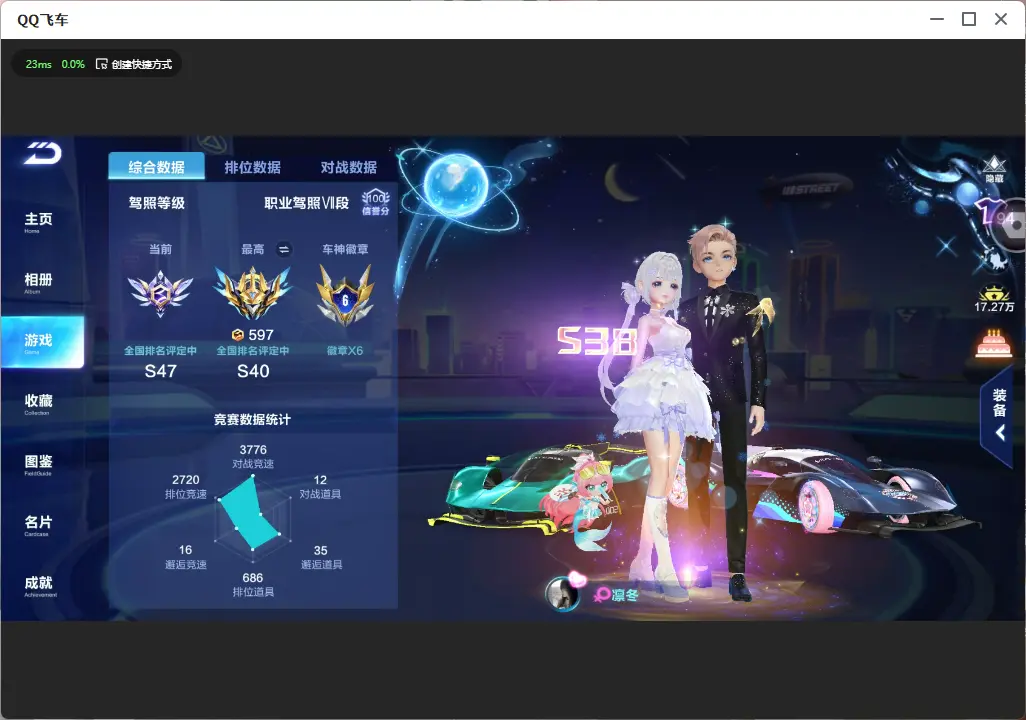Click the 创建快捷方式 create shortcut button
This screenshot has width=1026, height=720.
coord(134,64)
